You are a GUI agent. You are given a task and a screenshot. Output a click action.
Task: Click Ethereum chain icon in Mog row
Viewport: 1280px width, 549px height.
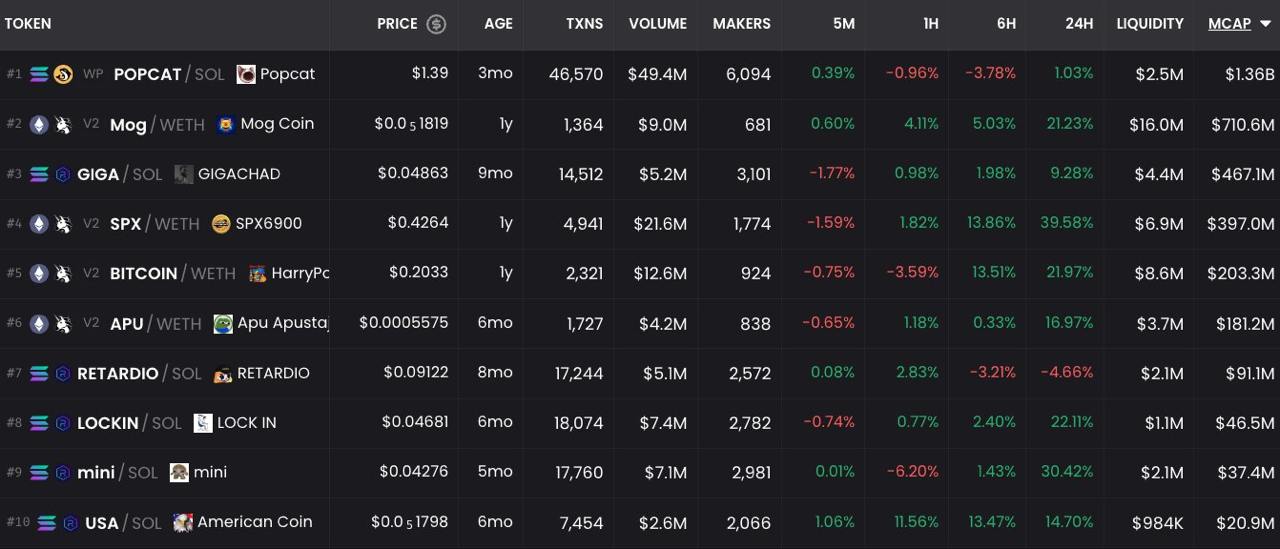(x=39, y=125)
